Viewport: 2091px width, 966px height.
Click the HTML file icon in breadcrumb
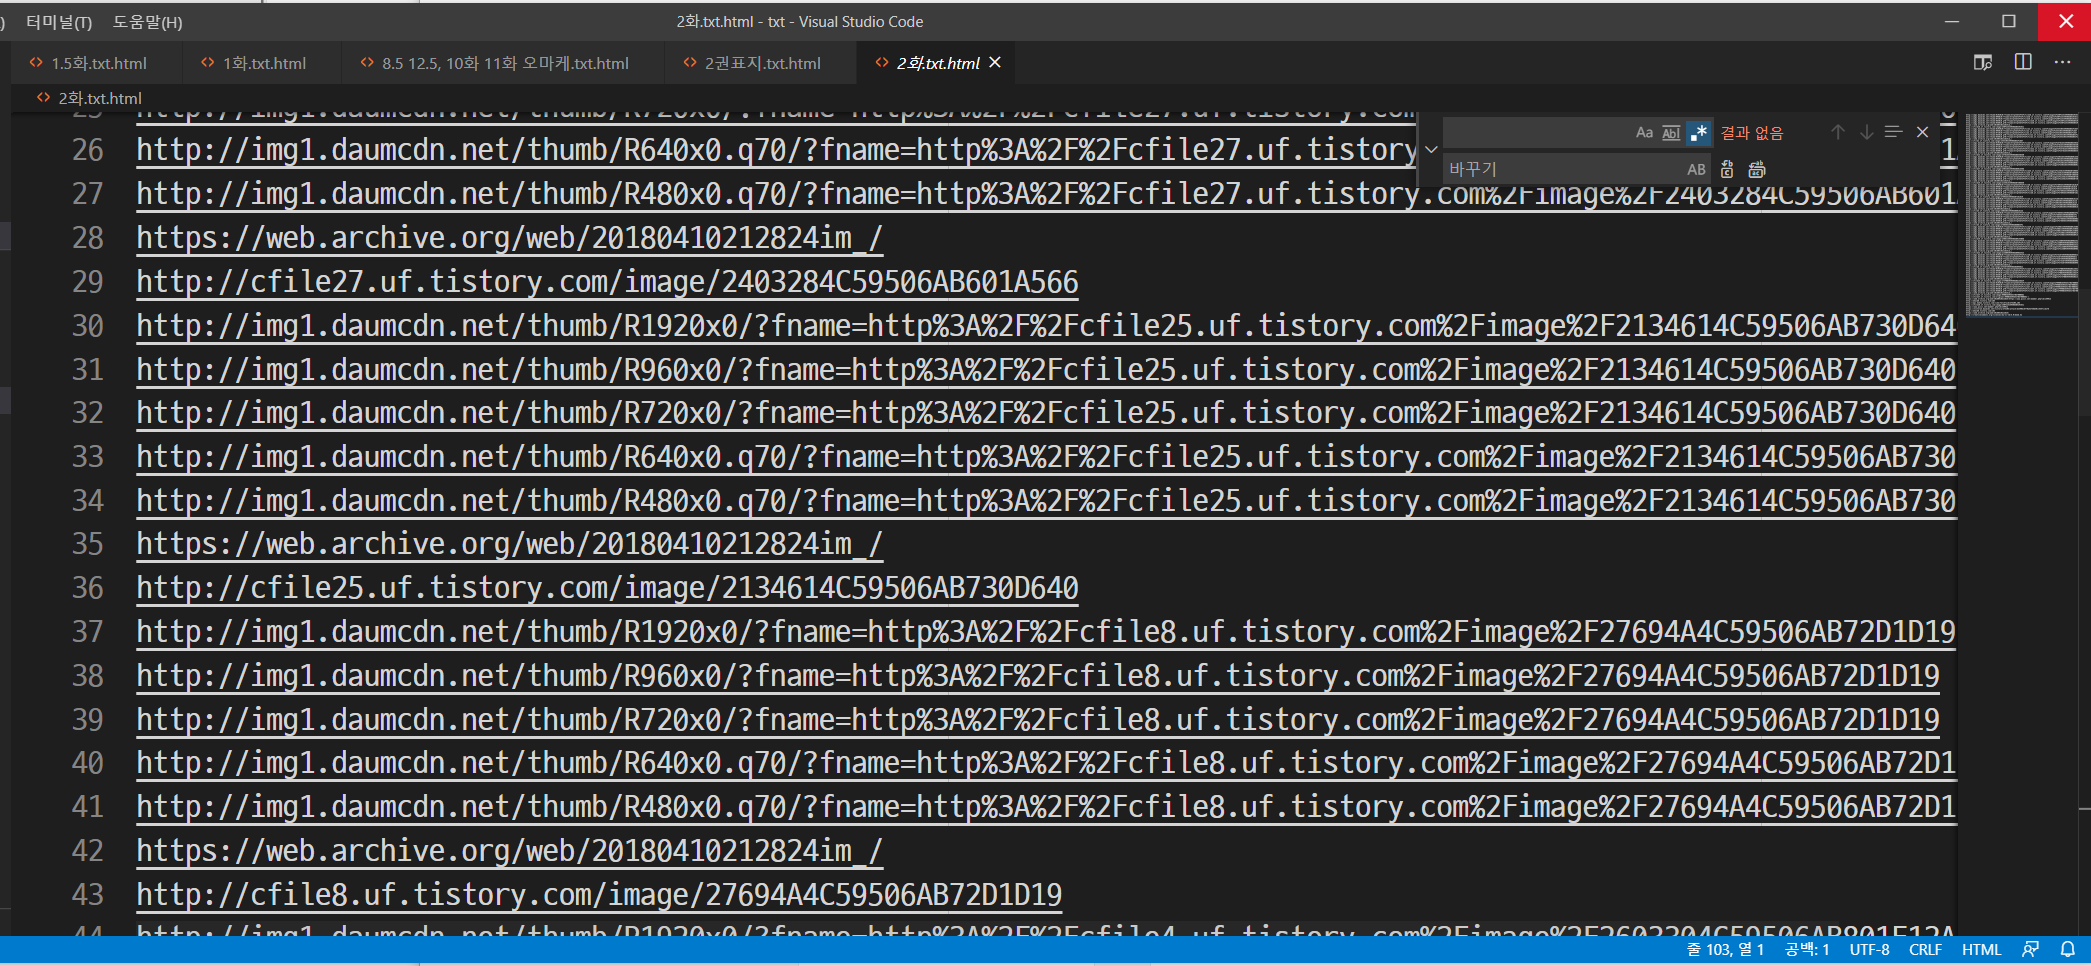43,97
